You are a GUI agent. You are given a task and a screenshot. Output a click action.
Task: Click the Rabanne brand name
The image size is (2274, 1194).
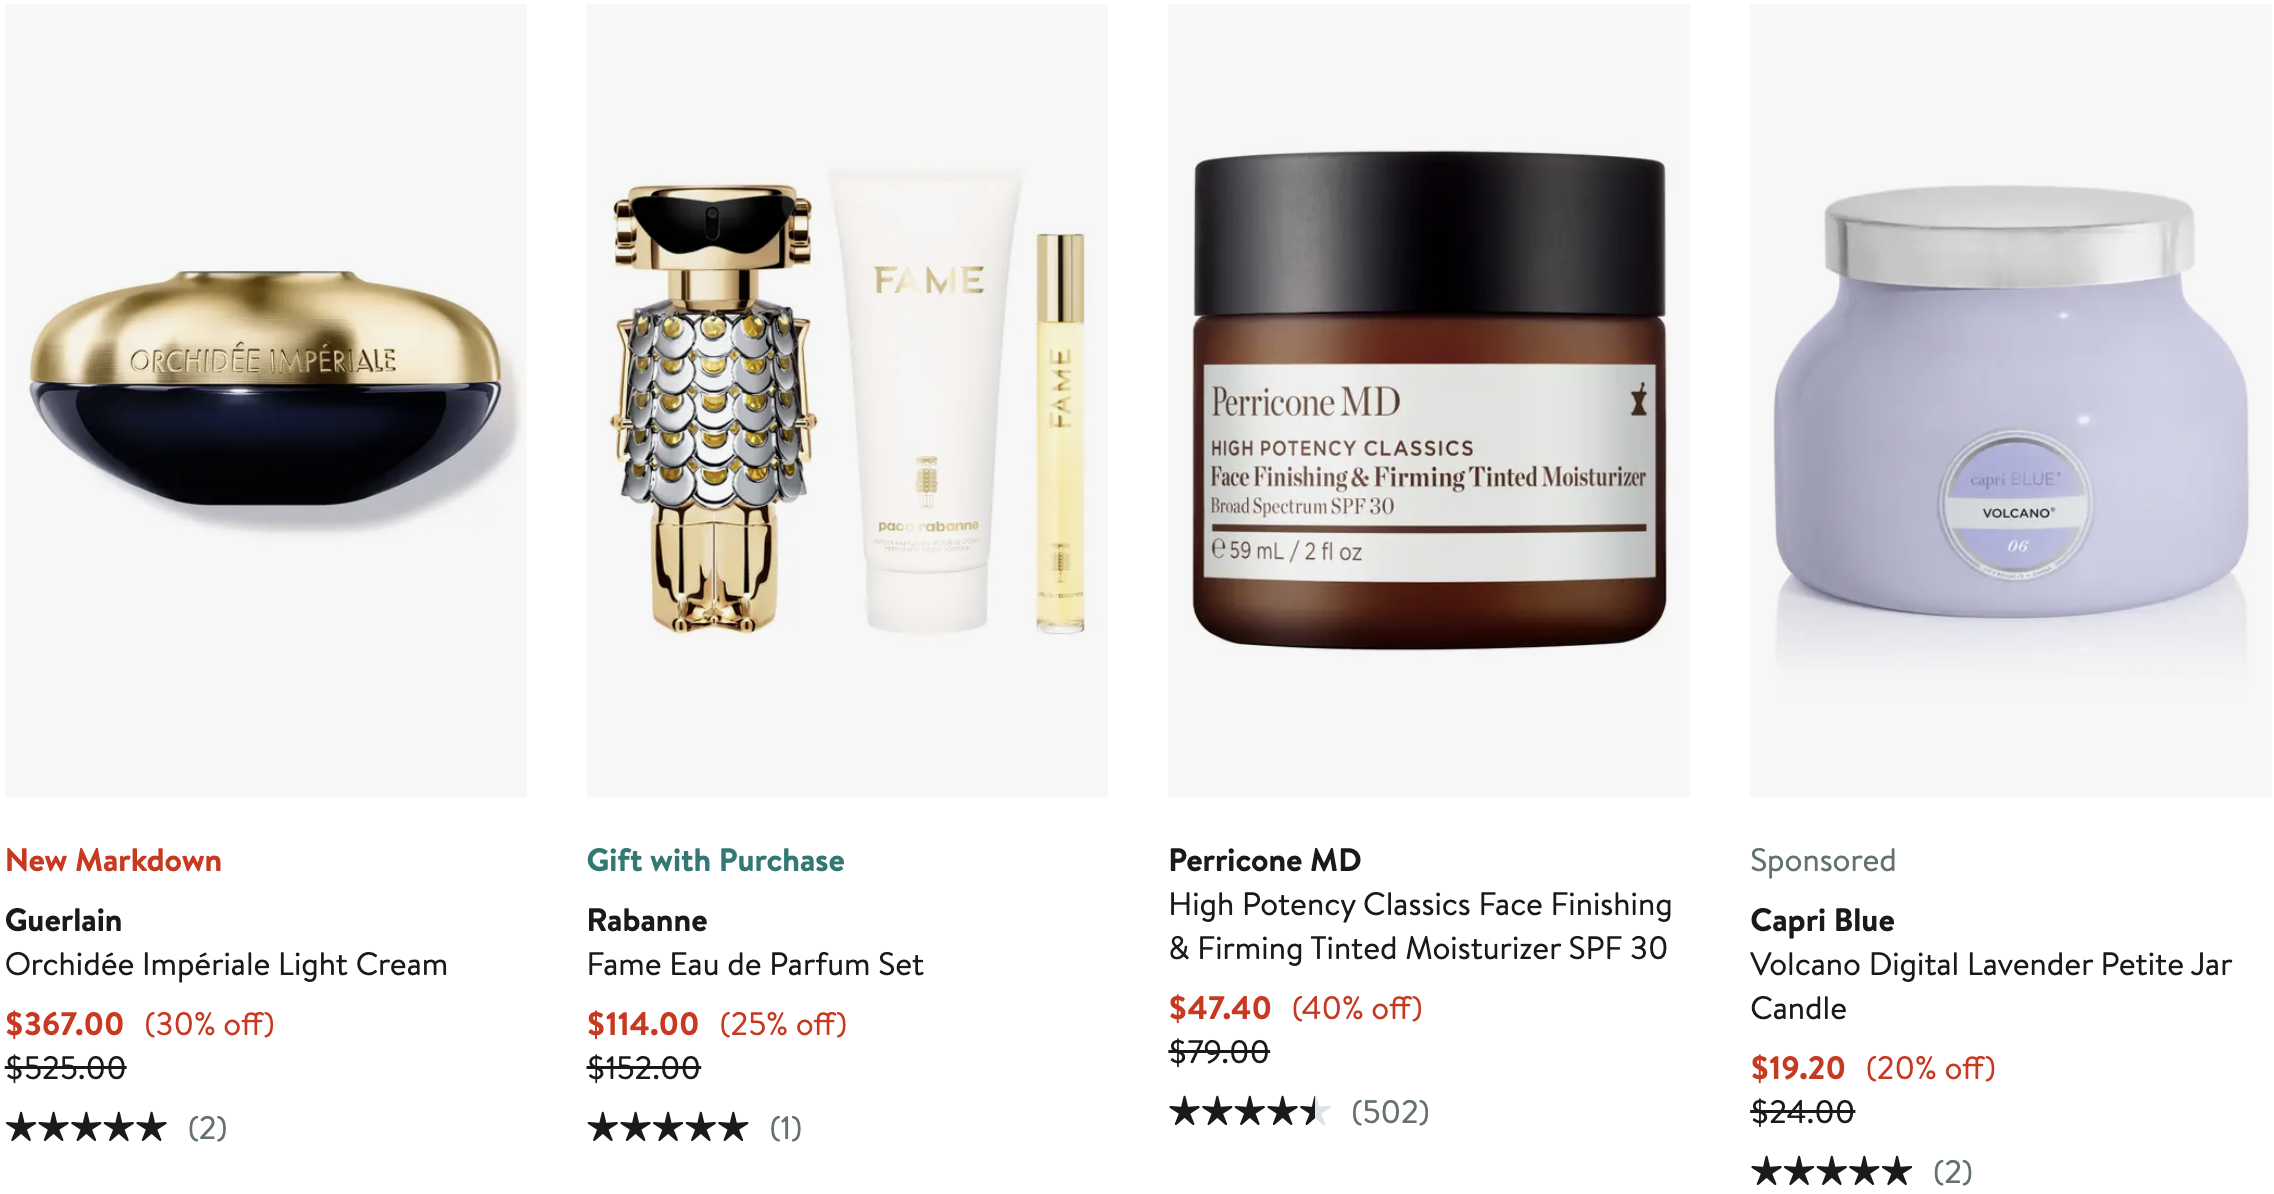[647, 920]
